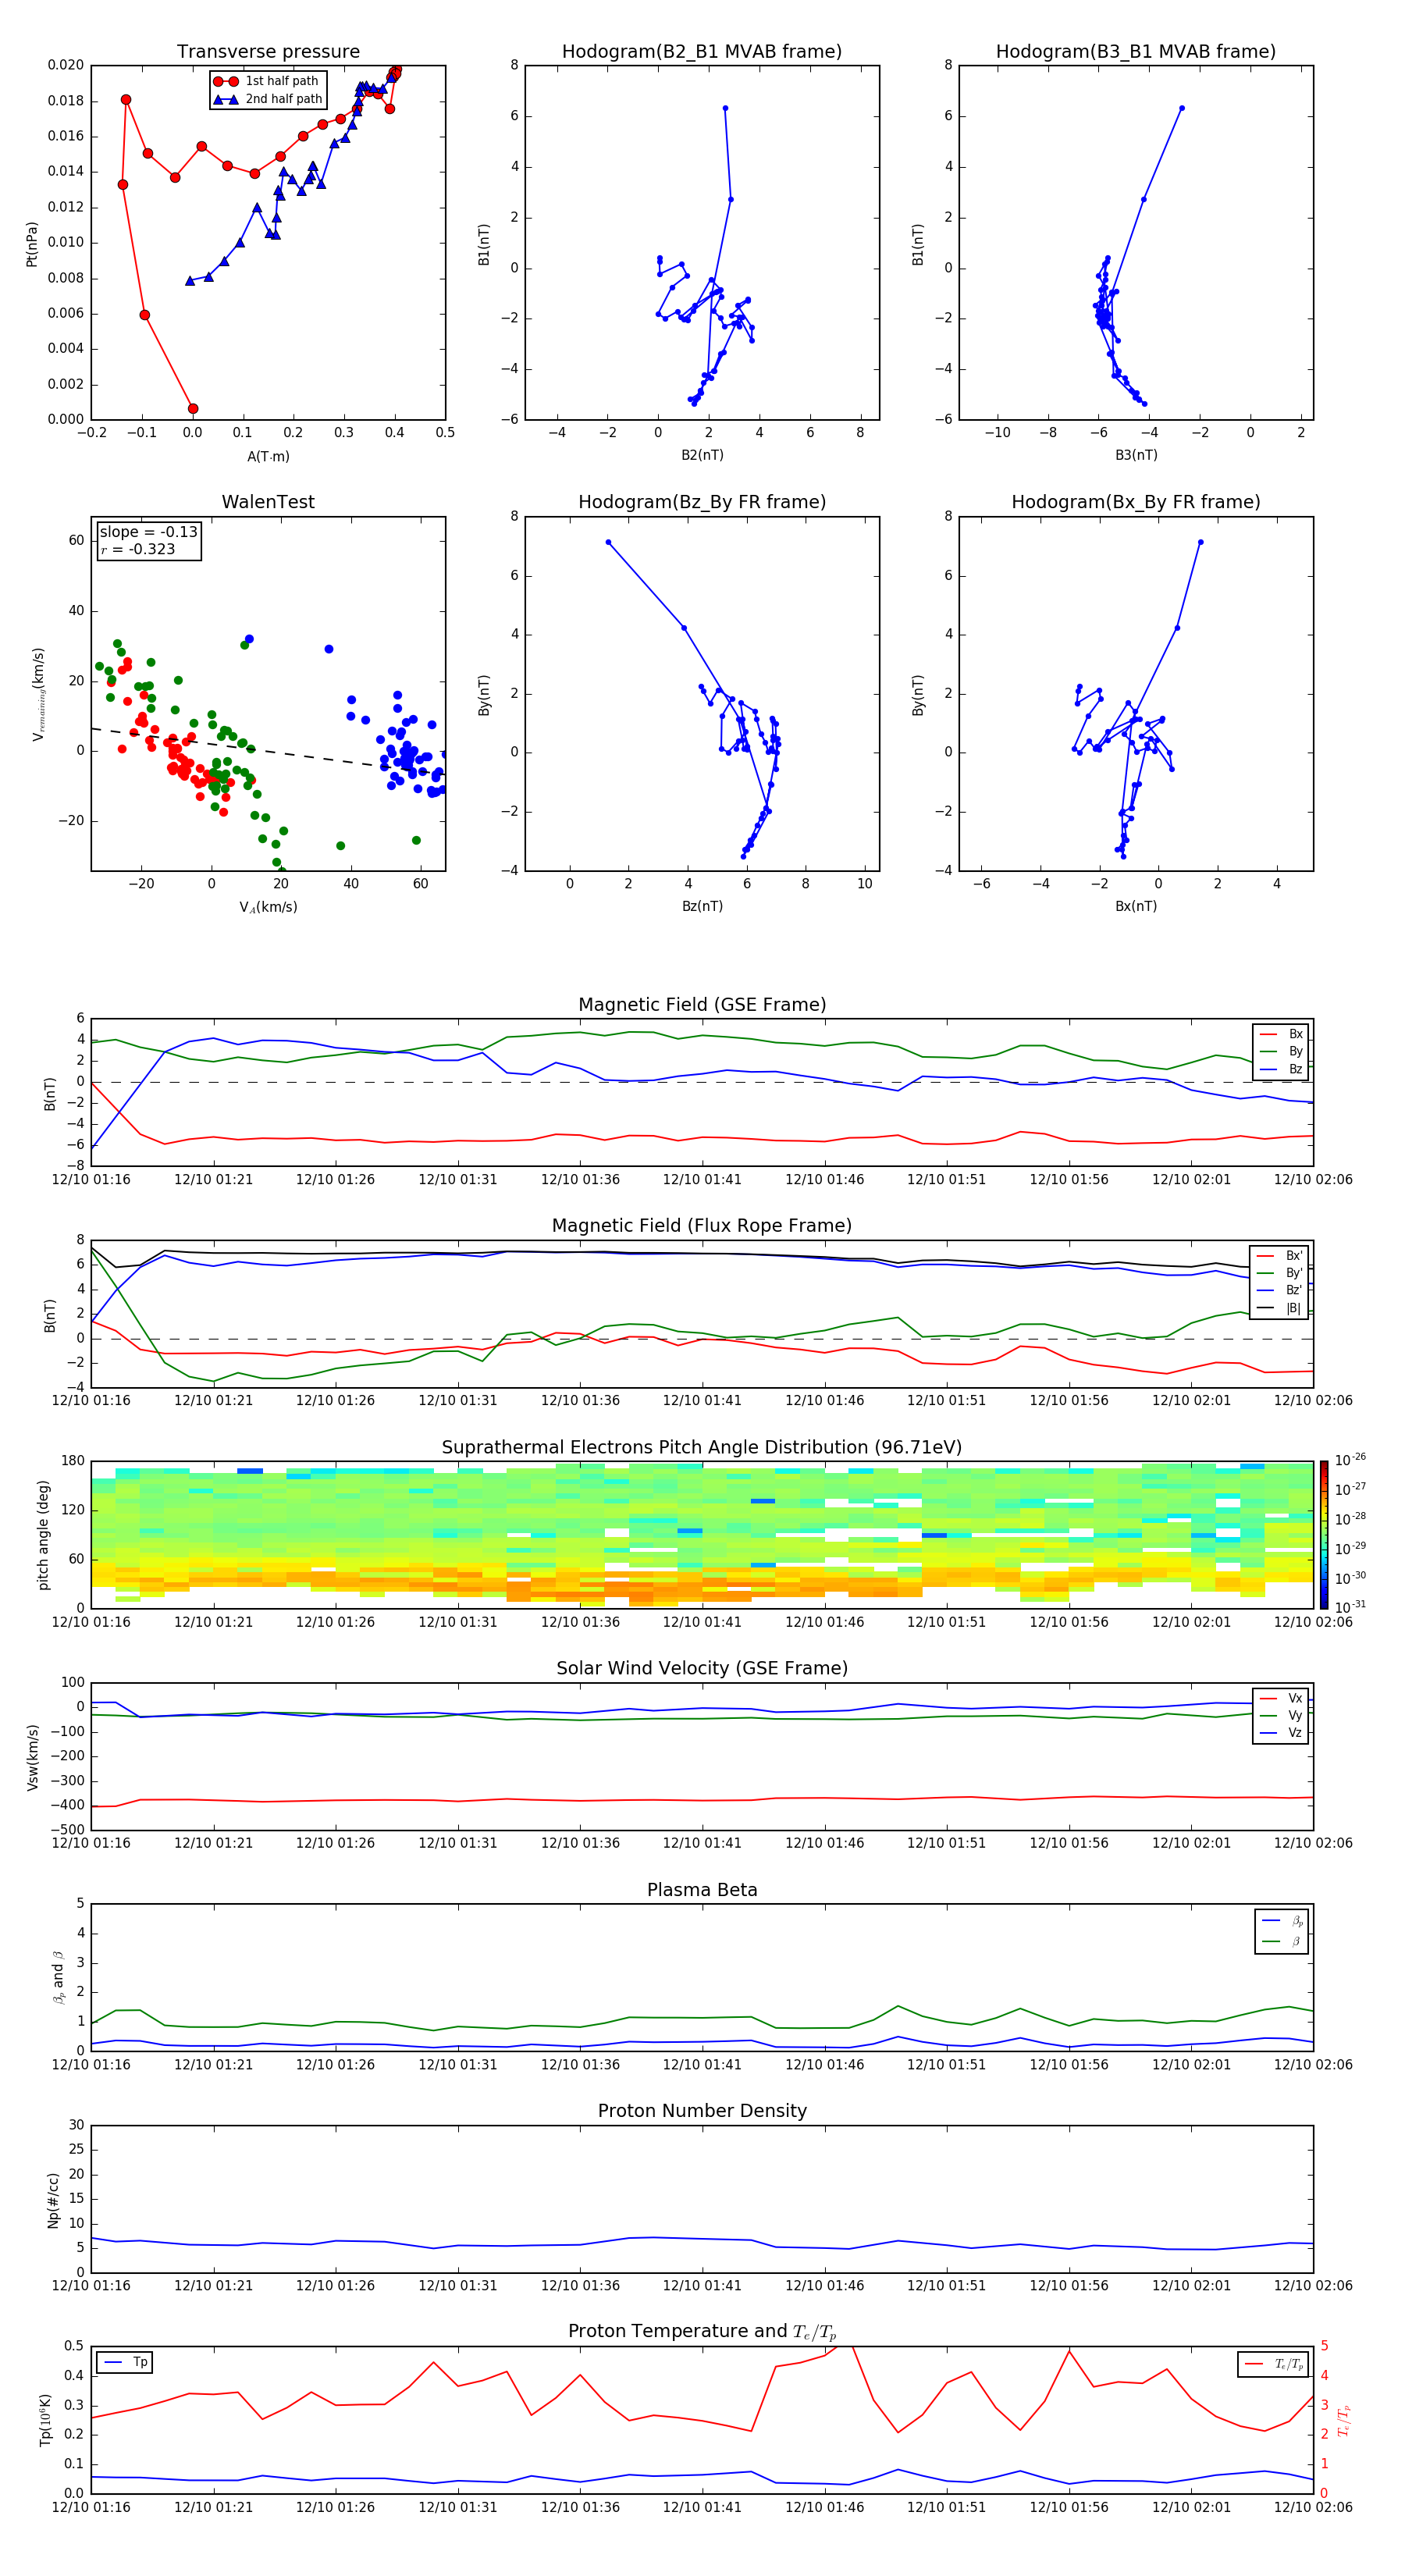Click 'Proton Temperature and Te/Tp' title

pyautogui.click(x=702, y=2332)
